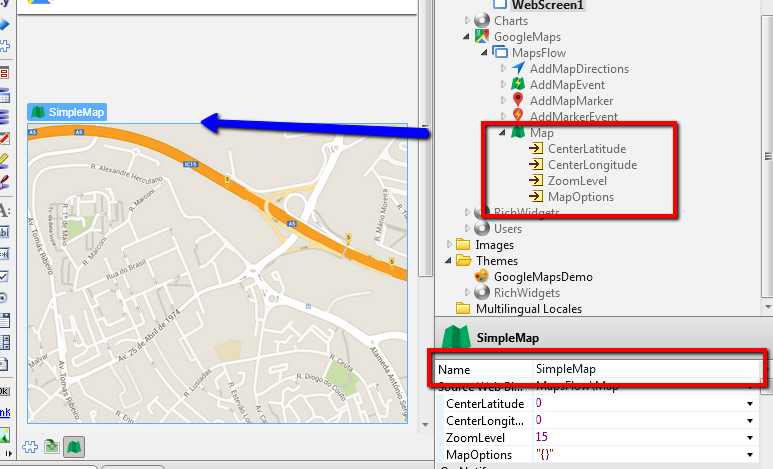Click the AddMapDirections arrow icon
Image resolution: width=773 pixels, height=469 pixels.
point(518,69)
